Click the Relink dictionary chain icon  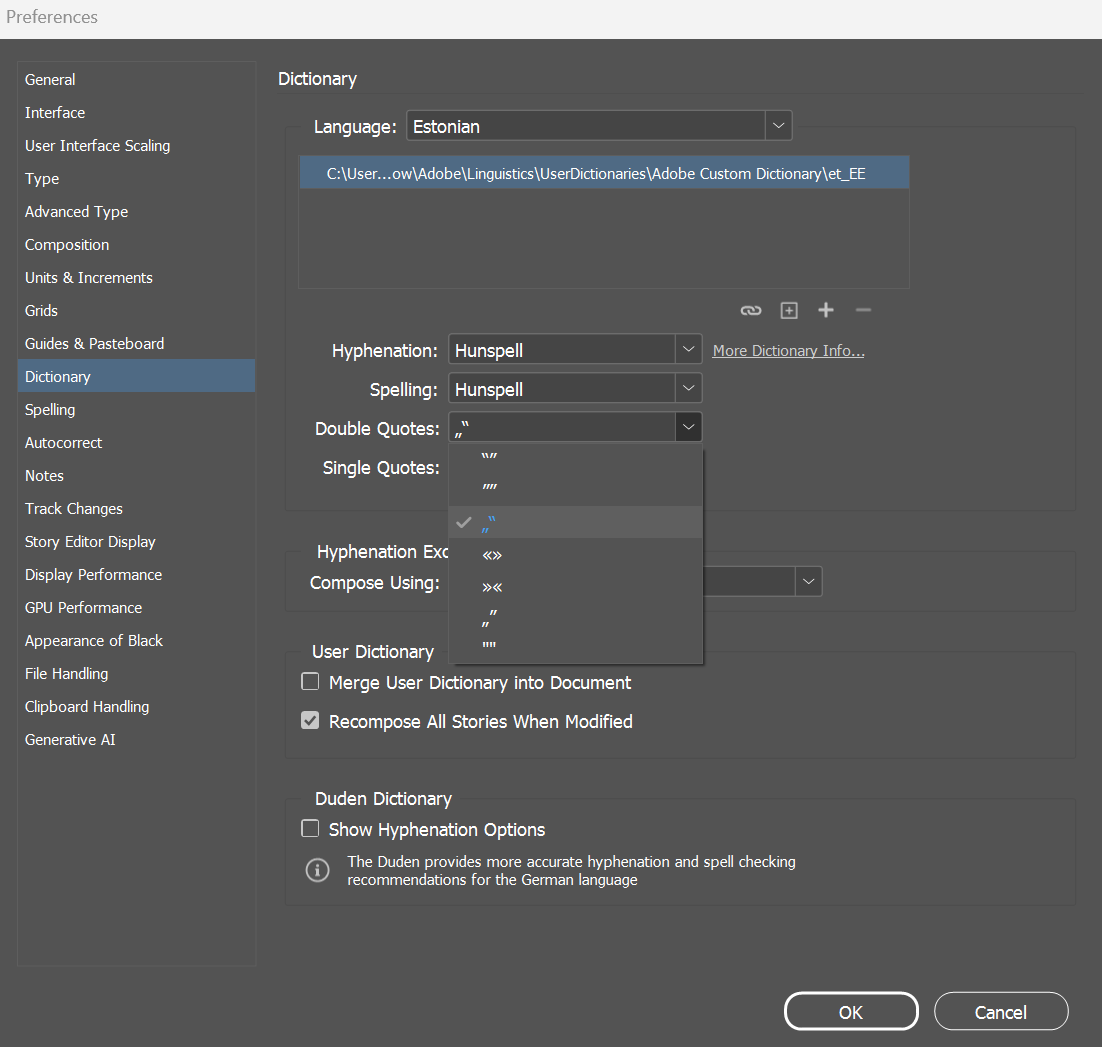click(x=751, y=311)
